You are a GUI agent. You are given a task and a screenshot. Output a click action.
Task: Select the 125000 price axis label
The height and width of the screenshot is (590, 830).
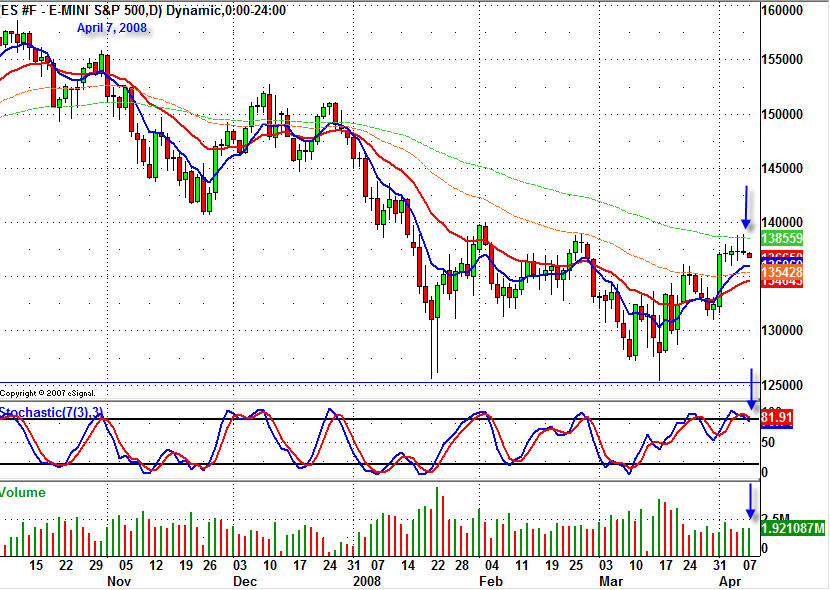tap(782, 385)
